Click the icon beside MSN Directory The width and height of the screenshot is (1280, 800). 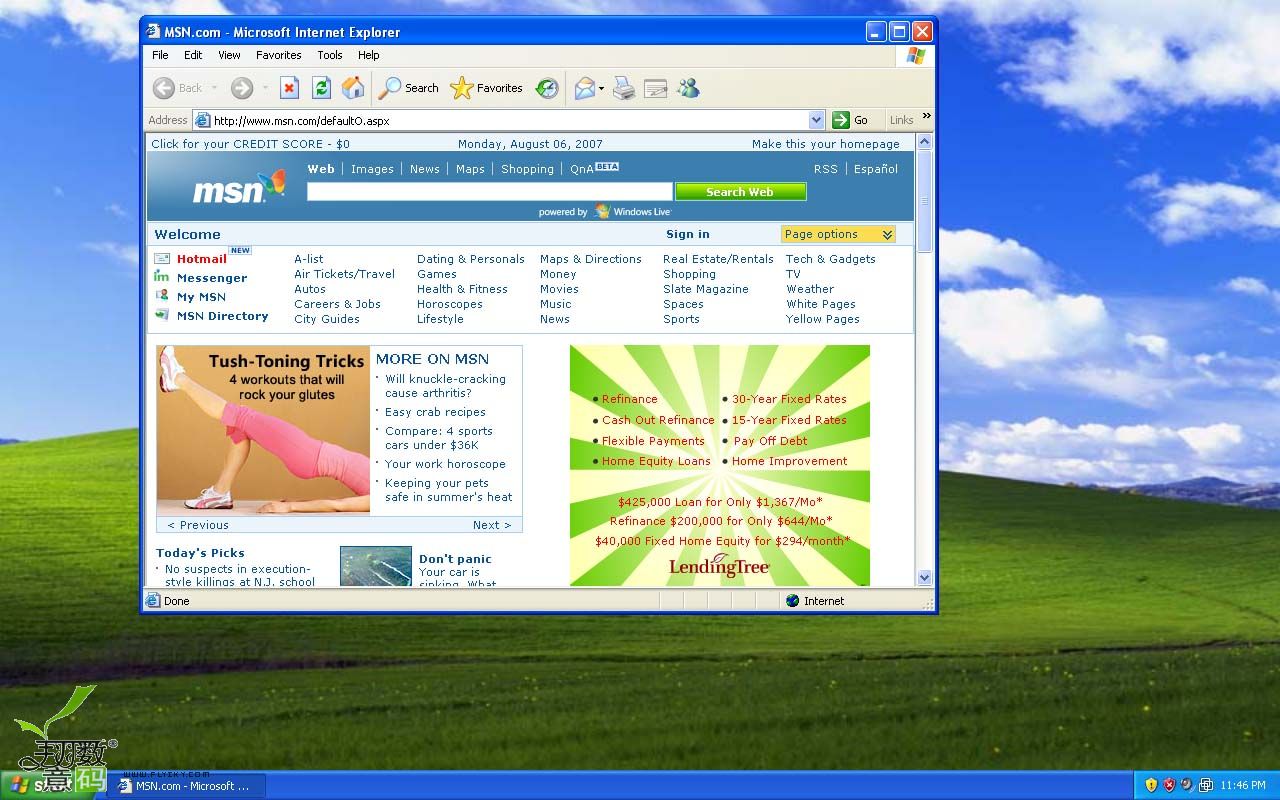tap(162, 315)
